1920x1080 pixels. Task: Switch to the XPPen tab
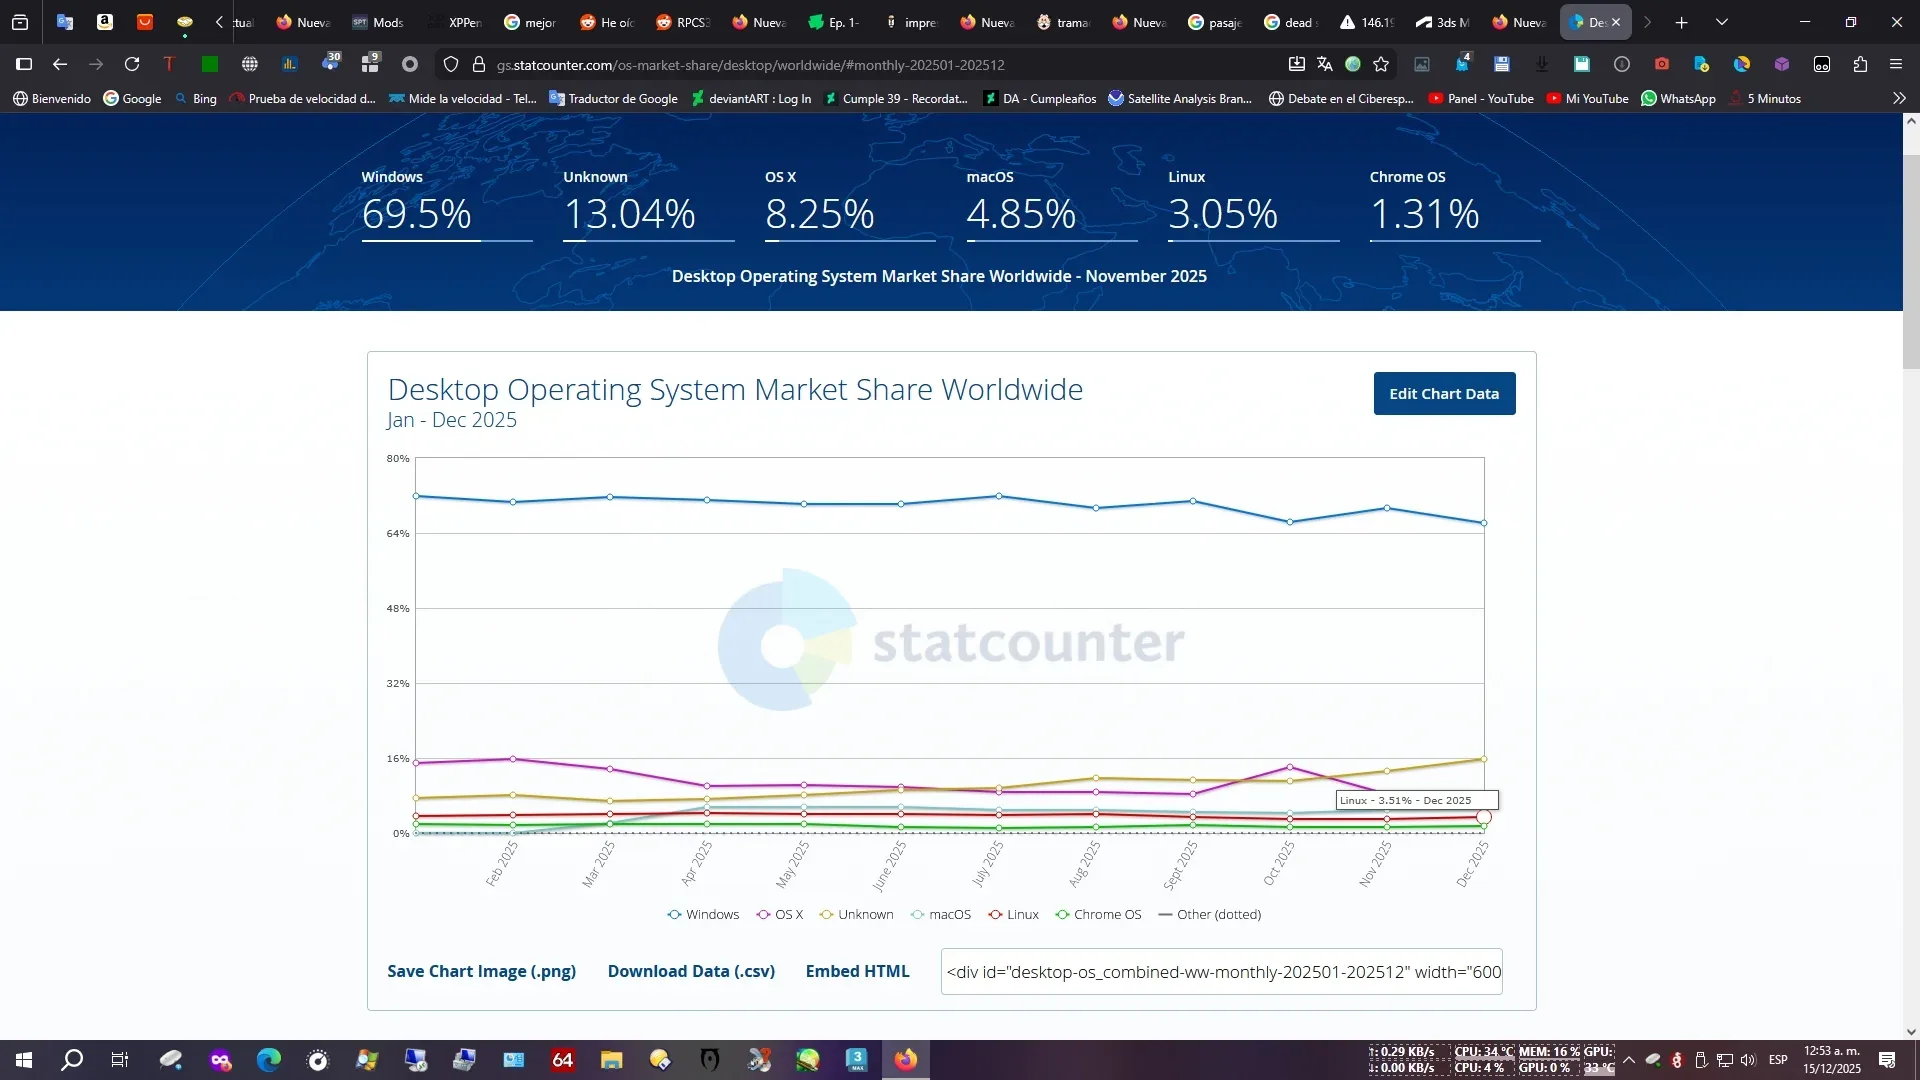coord(456,22)
